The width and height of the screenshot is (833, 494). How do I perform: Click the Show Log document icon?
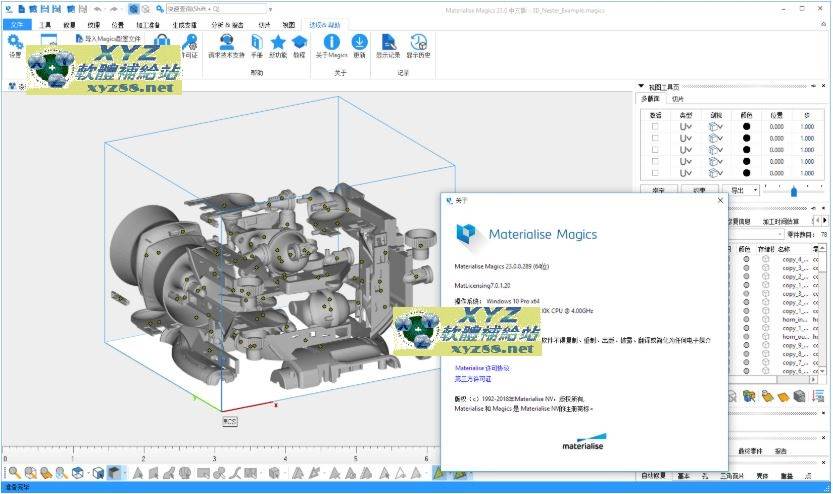[389, 42]
